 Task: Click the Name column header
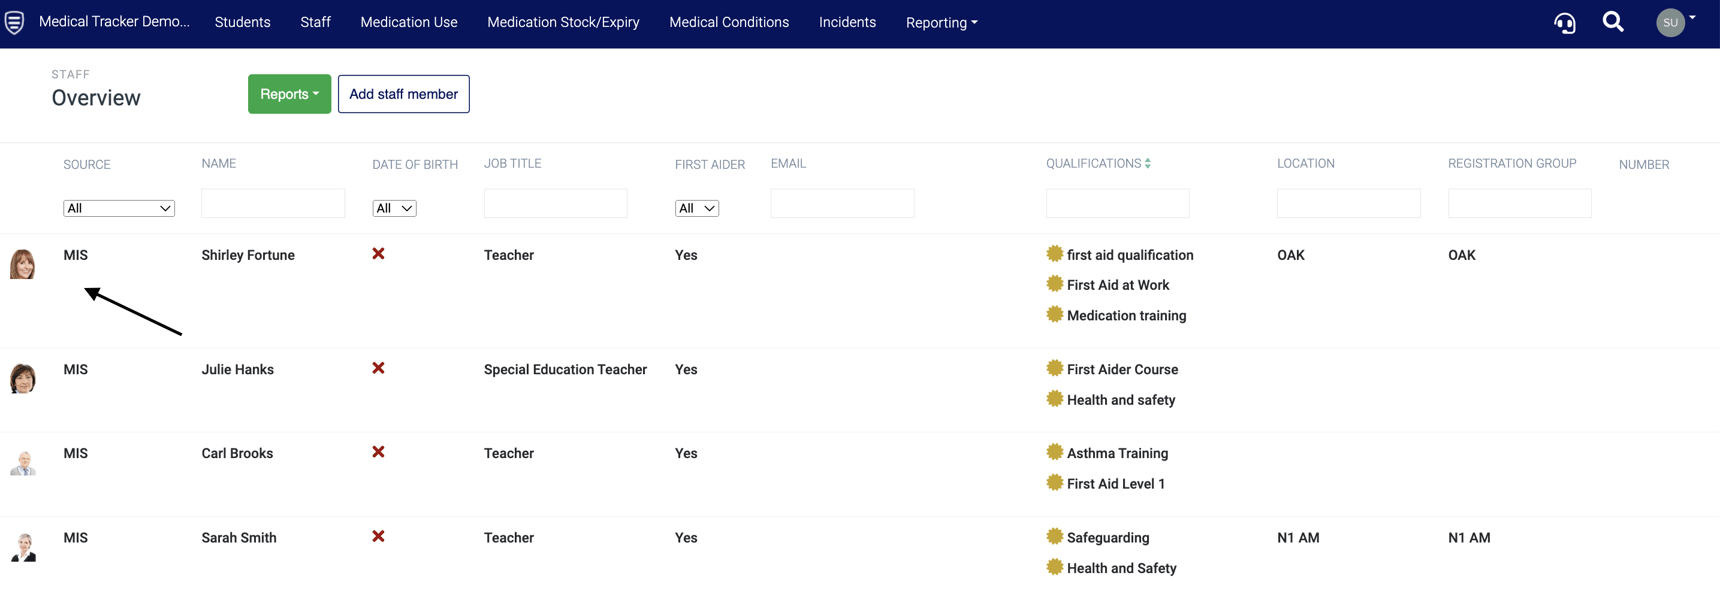219,163
